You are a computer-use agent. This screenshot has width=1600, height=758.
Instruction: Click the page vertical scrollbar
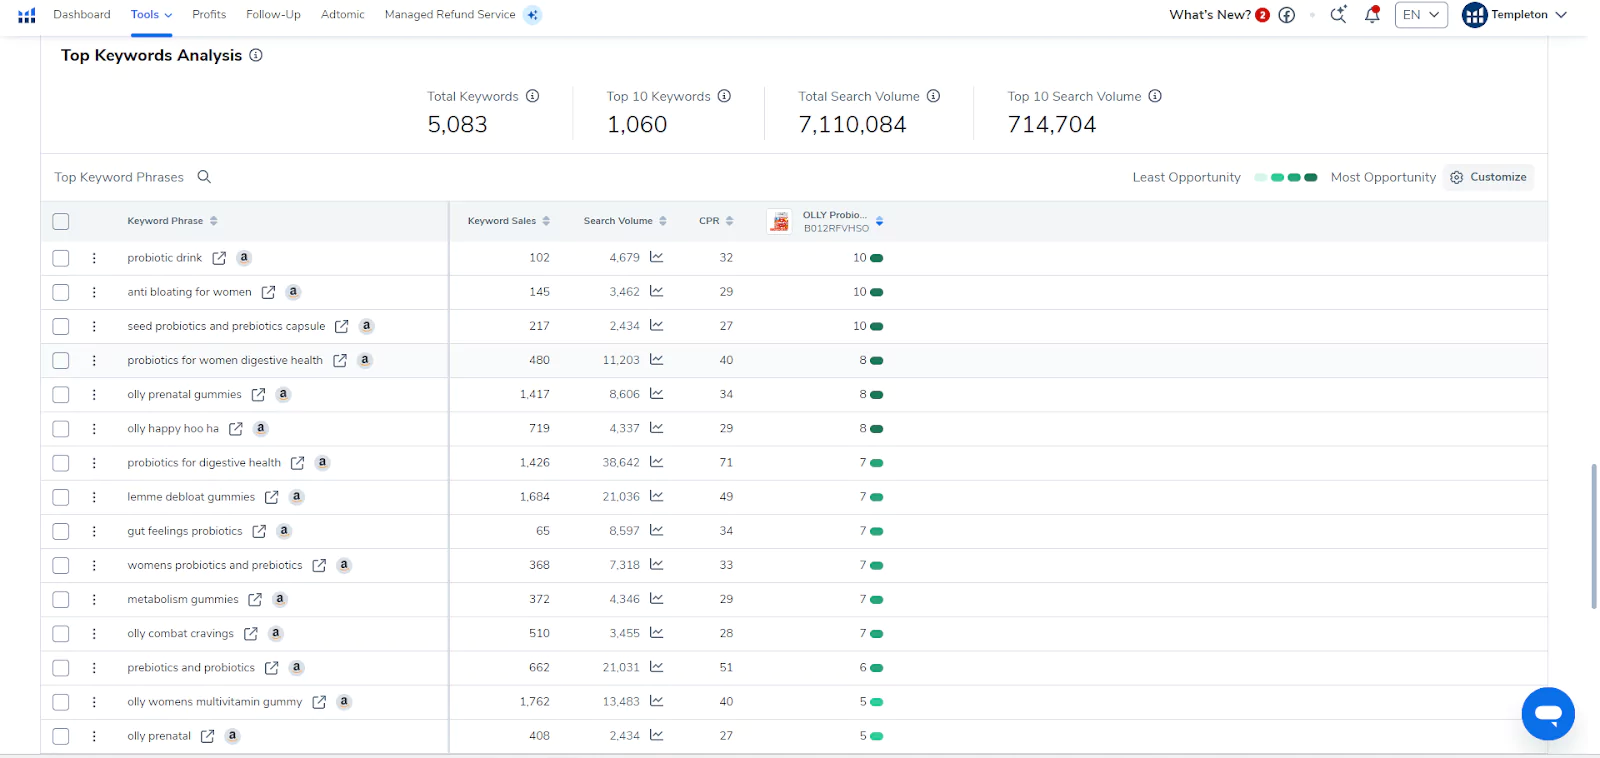pyautogui.click(x=1594, y=535)
